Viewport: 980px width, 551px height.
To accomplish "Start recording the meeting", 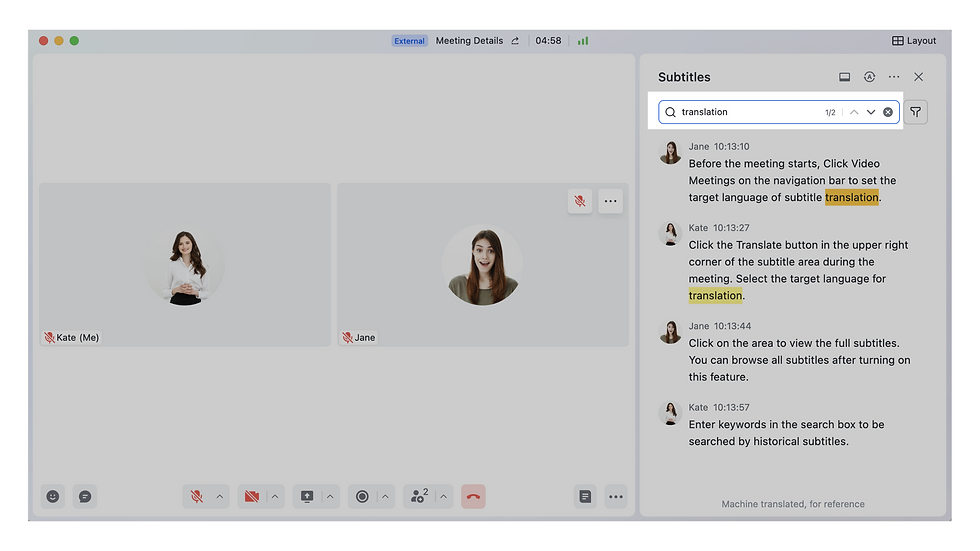I will click(362, 497).
